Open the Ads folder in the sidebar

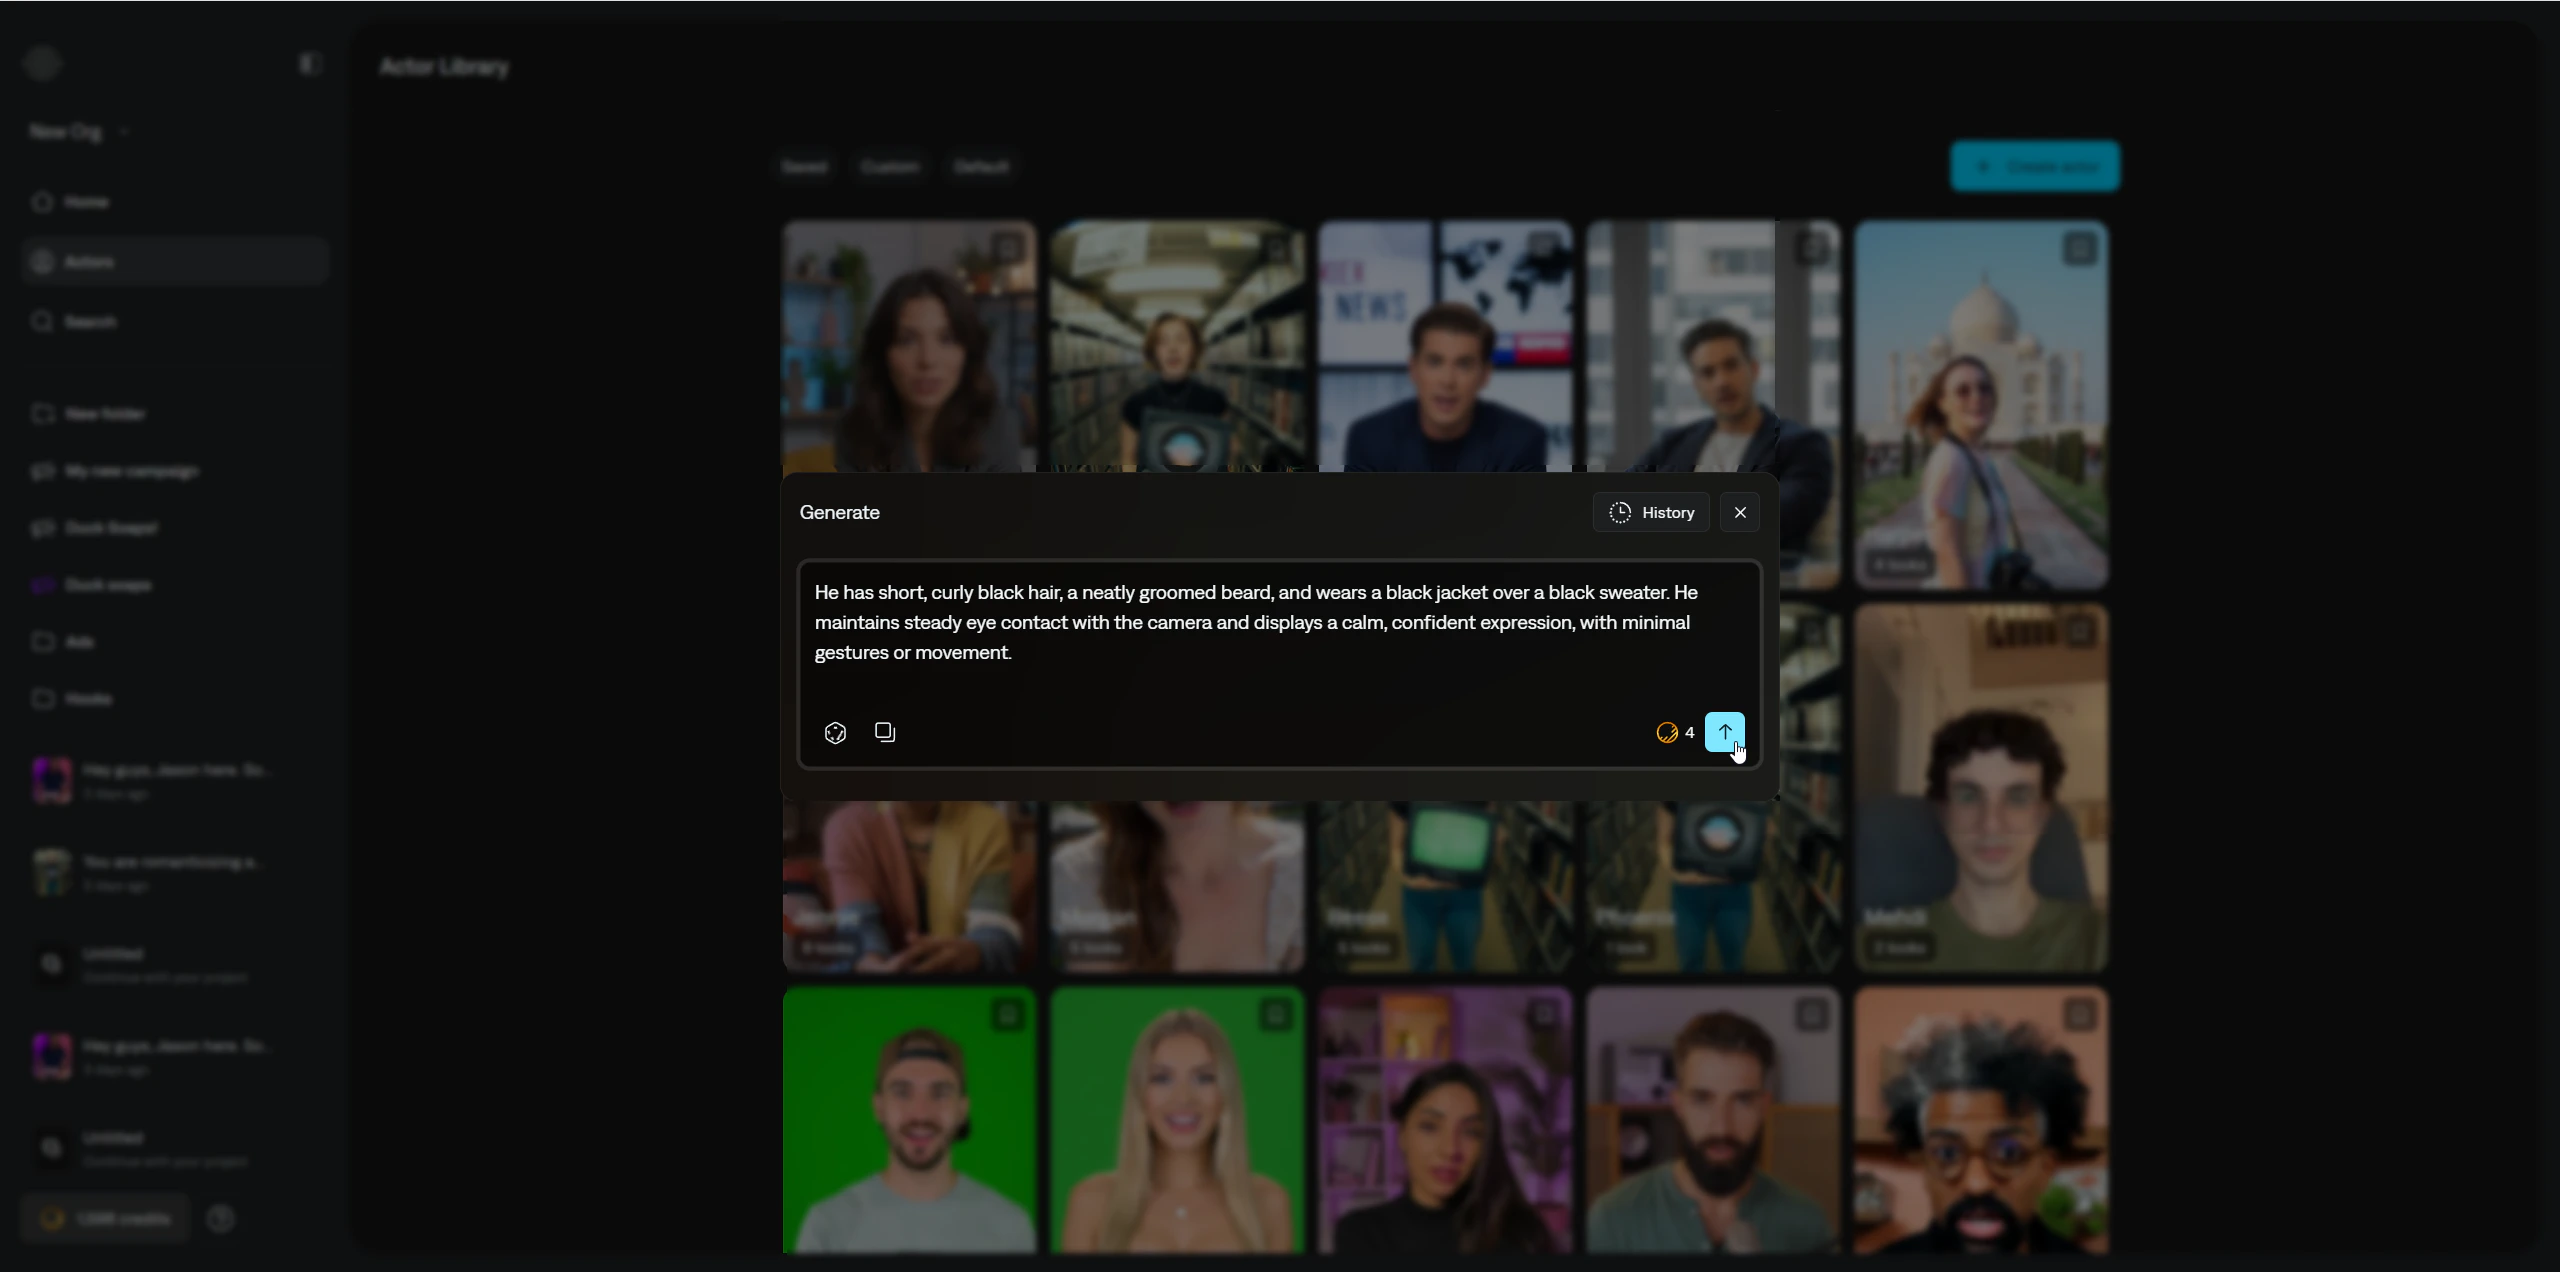click(x=175, y=642)
